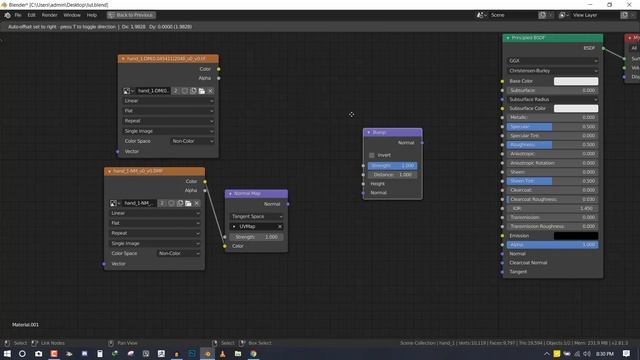Adjust Specular slider in Principled BSDF

point(553,127)
